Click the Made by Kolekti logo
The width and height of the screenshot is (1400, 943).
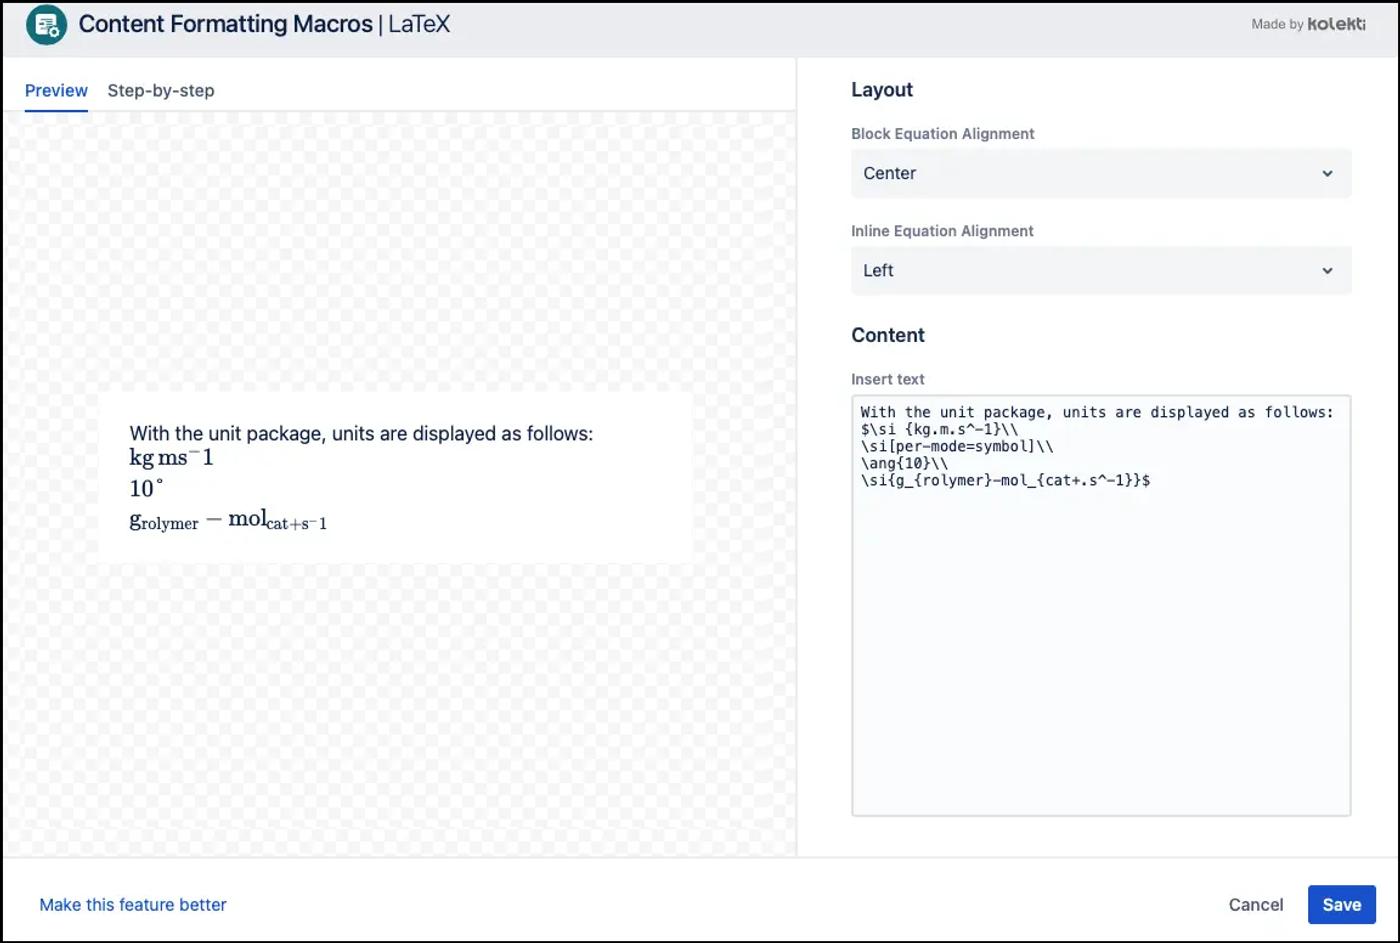1308,24
